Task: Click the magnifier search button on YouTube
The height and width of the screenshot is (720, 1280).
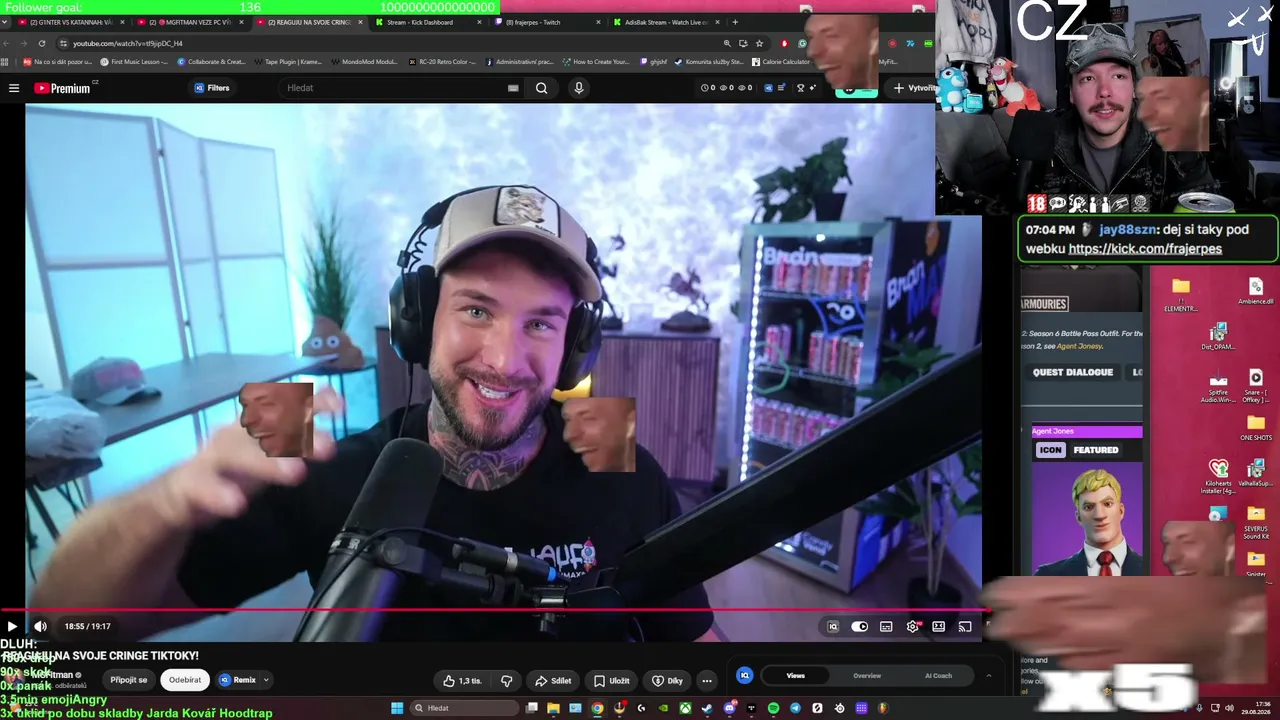Action: point(541,88)
